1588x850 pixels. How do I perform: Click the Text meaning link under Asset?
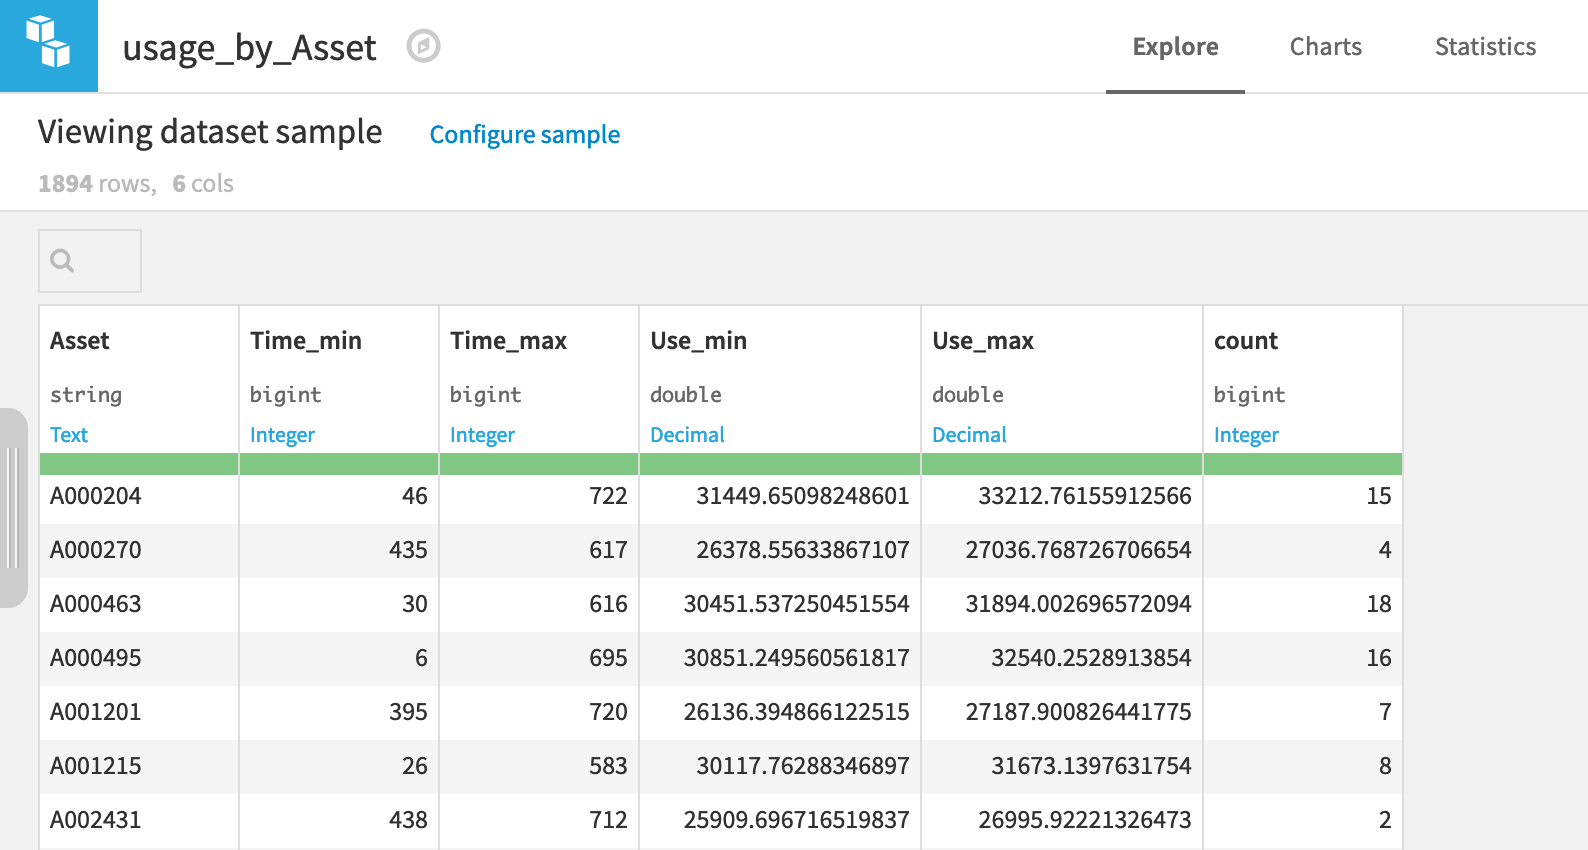click(69, 435)
